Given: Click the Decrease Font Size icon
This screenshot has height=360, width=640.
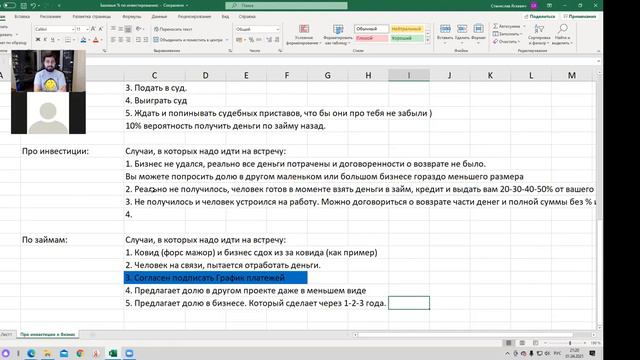Looking at the screenshot, I should point(100,29).
